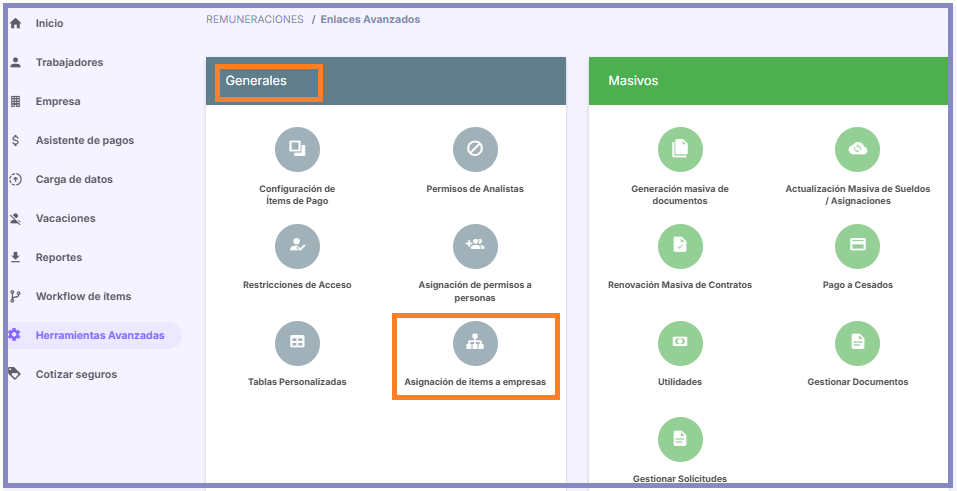The width and height of the screenshot is (957, 491).
Task: Click the Empresa building icon
Action: pos(16,101)
